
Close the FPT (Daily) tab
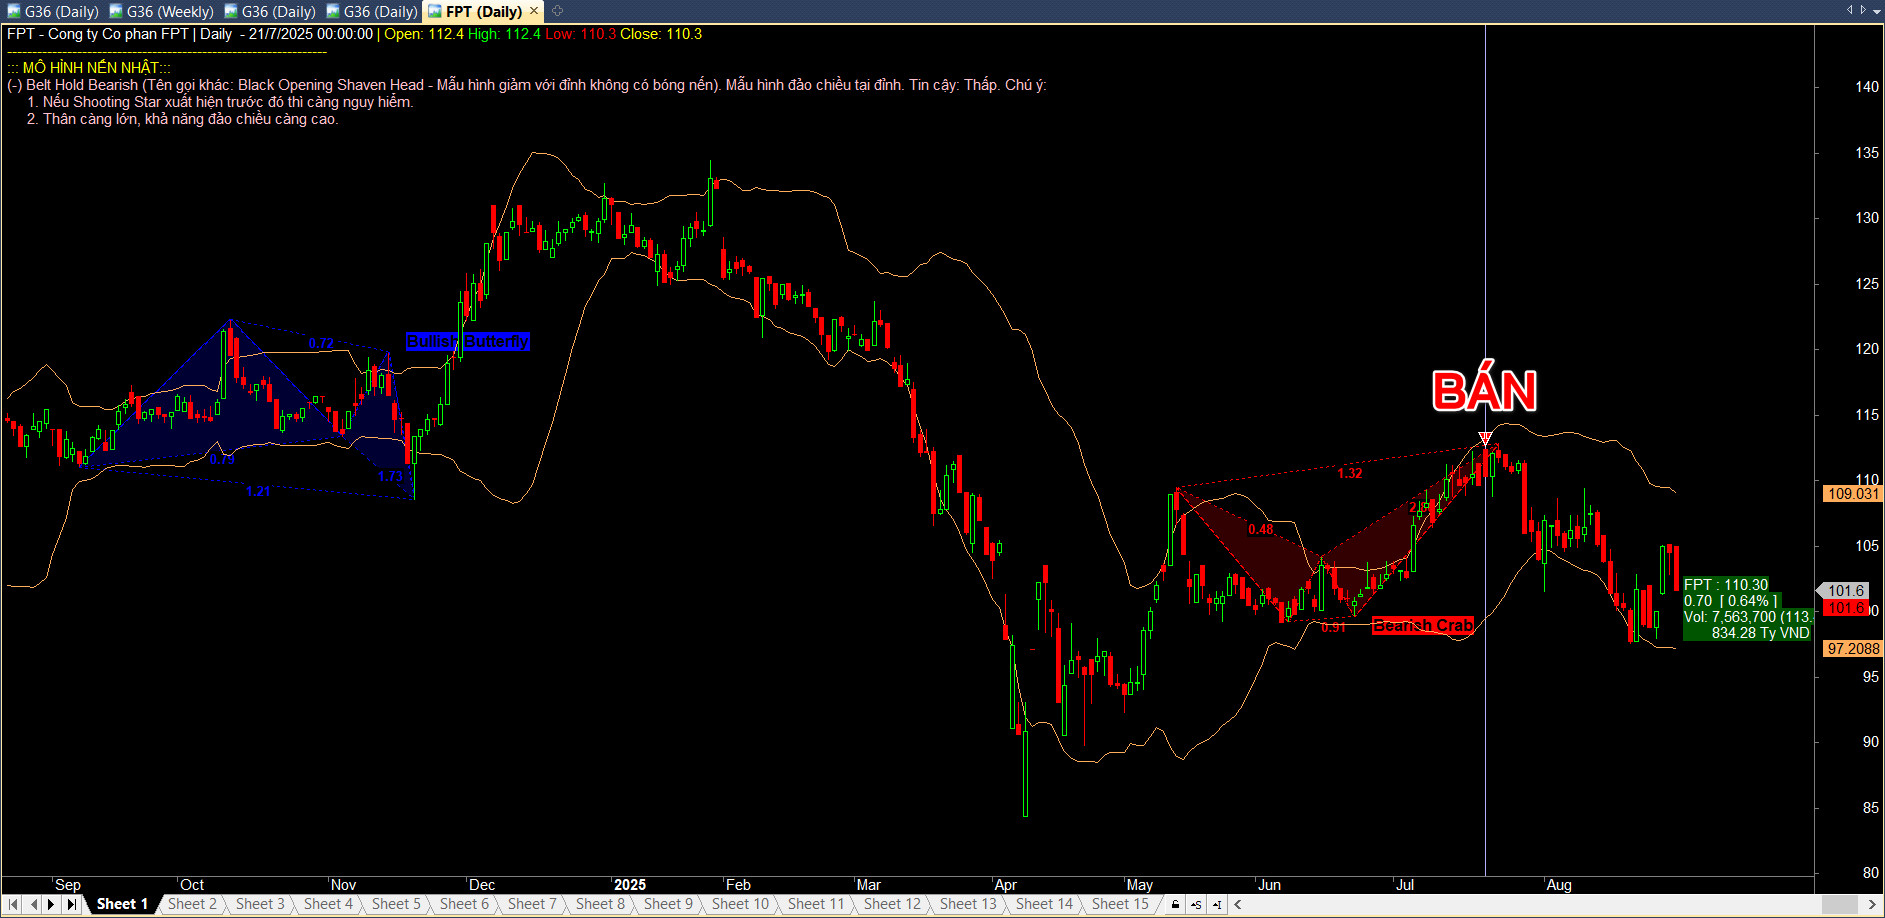534,11
